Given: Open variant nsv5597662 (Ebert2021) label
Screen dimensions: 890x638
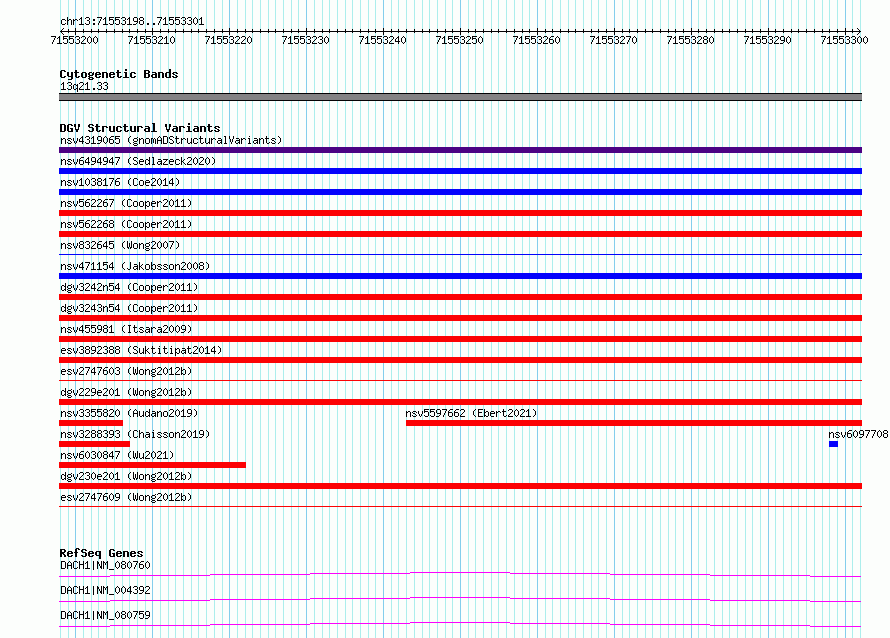Looking at the screenshot, I should click(x=471, y=413).
